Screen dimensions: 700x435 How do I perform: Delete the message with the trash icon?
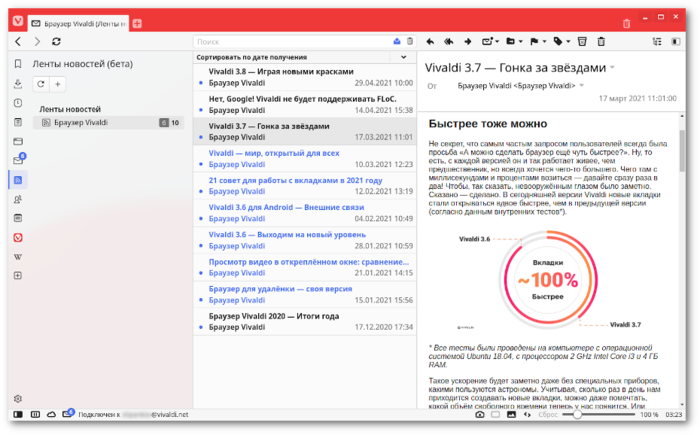point(601,42)
